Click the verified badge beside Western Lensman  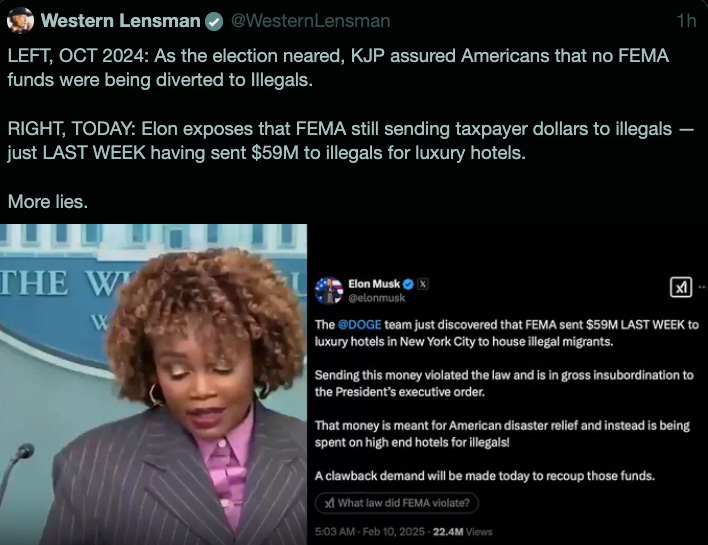(214, 22)
